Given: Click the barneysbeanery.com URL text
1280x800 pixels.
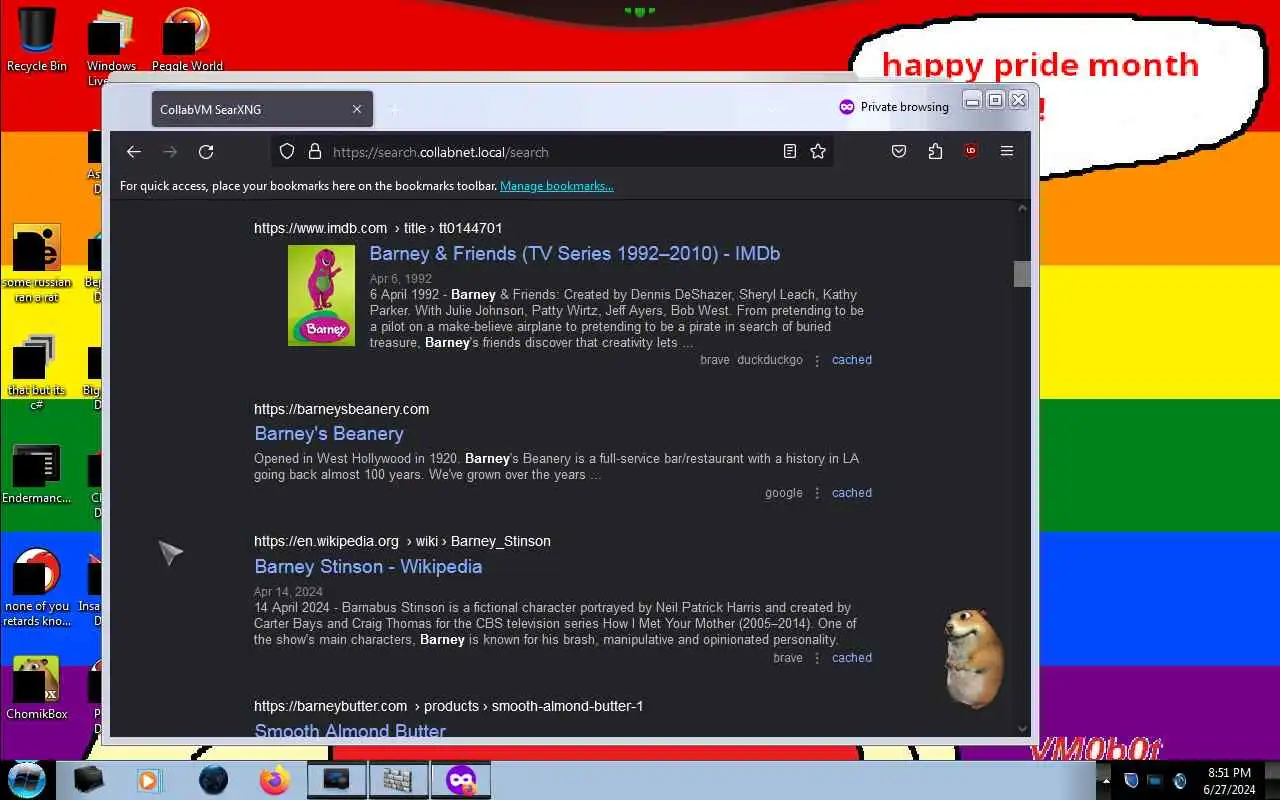Looking at the screenshot, I should (342, 409).
